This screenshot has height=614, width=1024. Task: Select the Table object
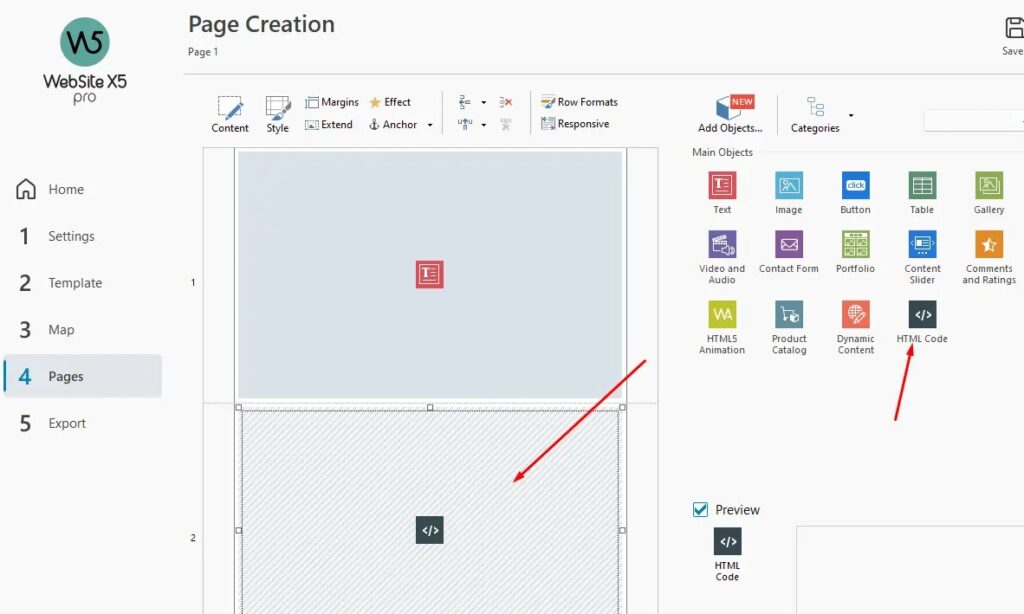(x=921, y=193)
